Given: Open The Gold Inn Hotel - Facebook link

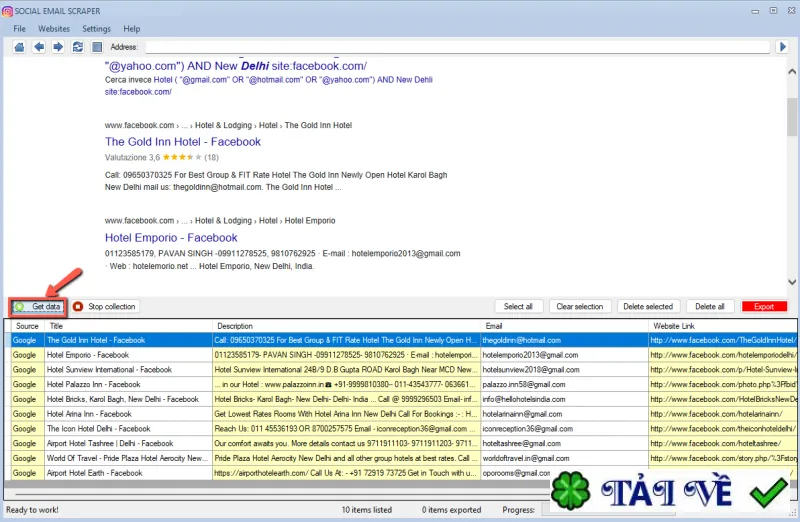Looking at the screenshot, I should 183,142.
